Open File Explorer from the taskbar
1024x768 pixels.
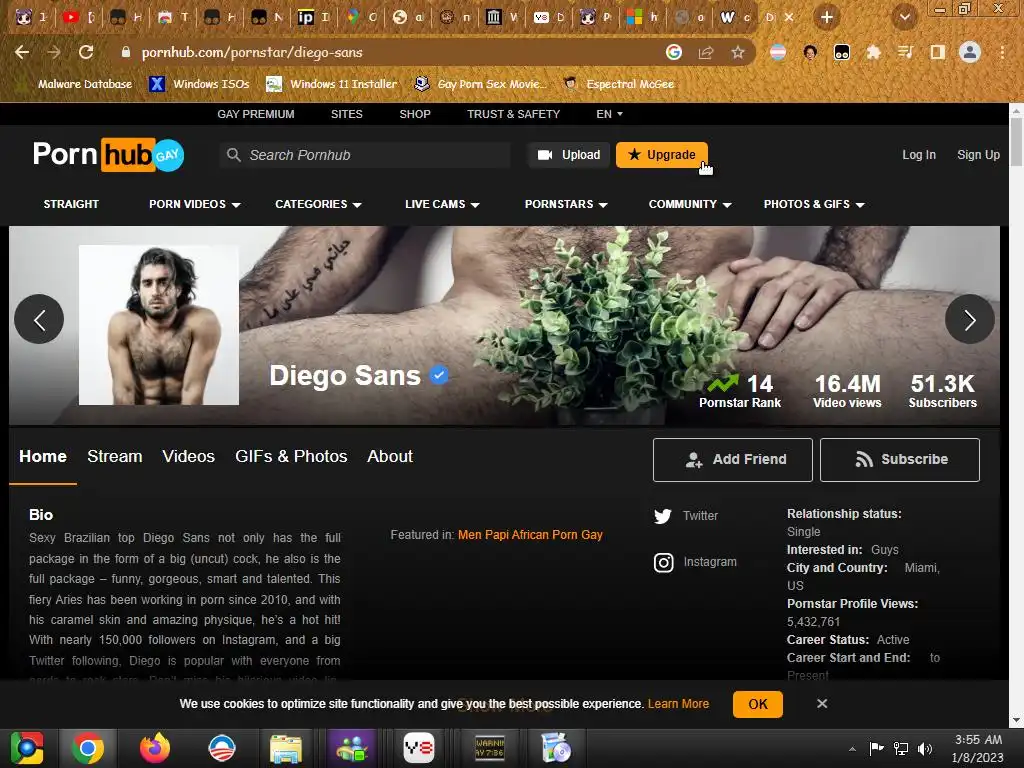coord(286,748)
